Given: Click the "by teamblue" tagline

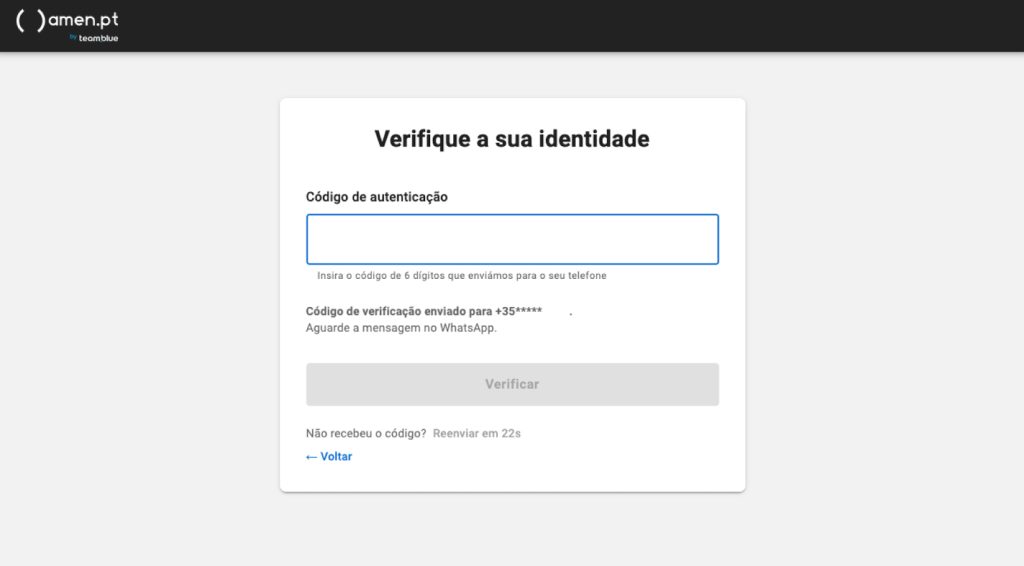Looking at the screenshot, I should click(93, 39).
